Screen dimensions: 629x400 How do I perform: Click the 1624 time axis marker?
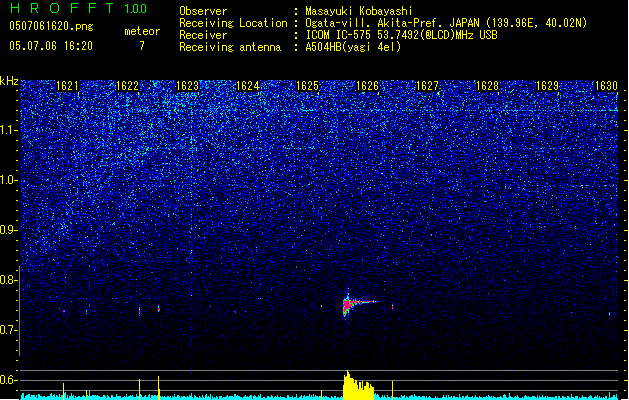[248, 86]
